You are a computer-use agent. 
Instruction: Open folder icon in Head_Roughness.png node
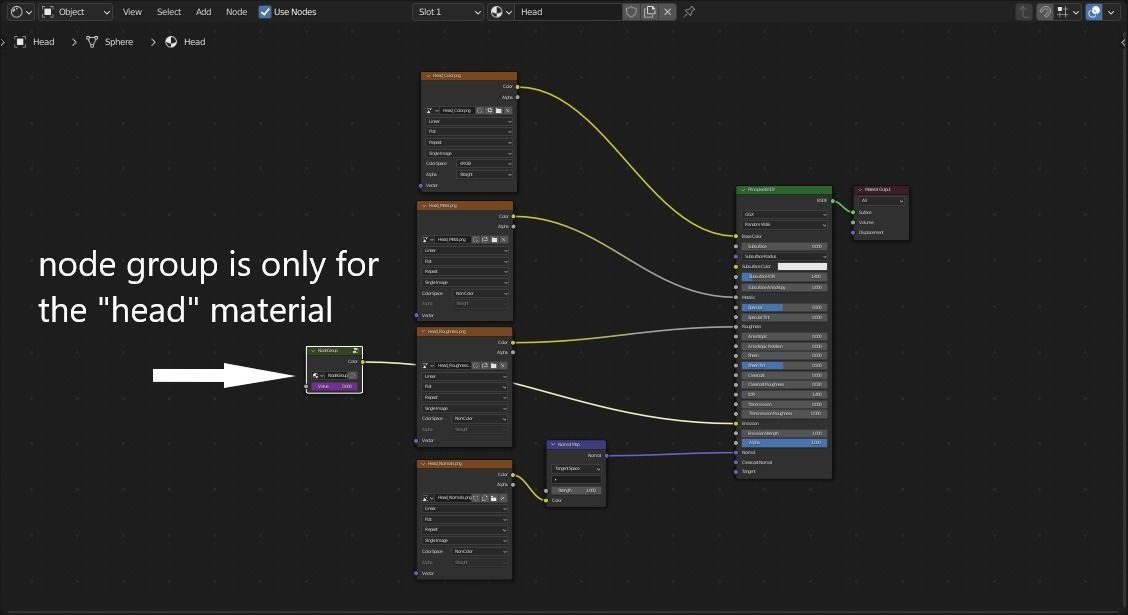(494, 365)
